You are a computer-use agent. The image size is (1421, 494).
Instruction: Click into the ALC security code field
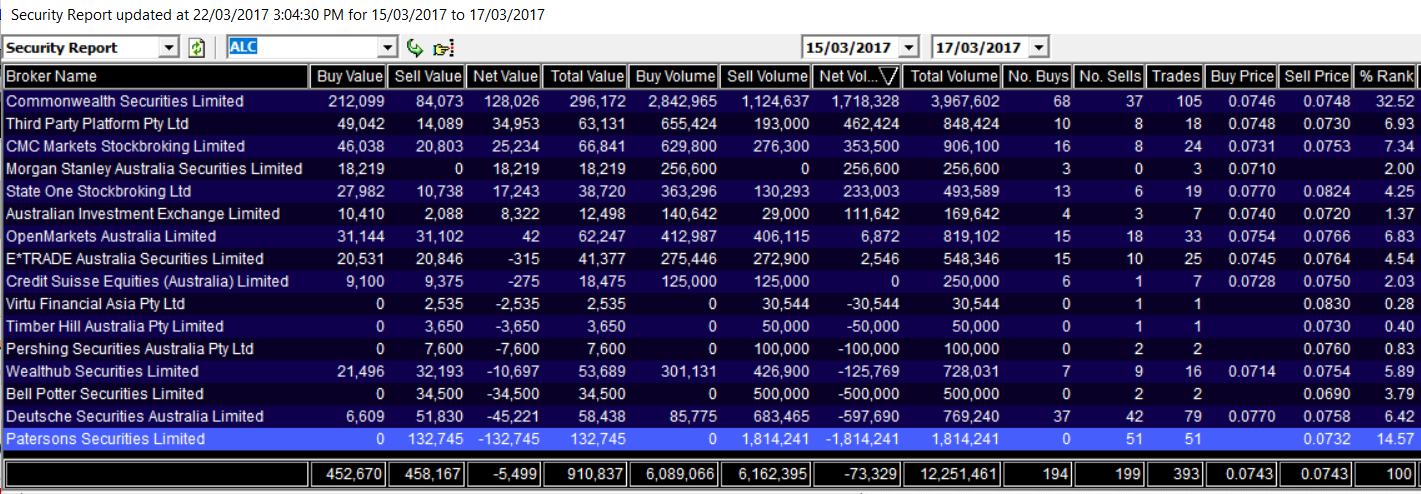click(303, 48)
